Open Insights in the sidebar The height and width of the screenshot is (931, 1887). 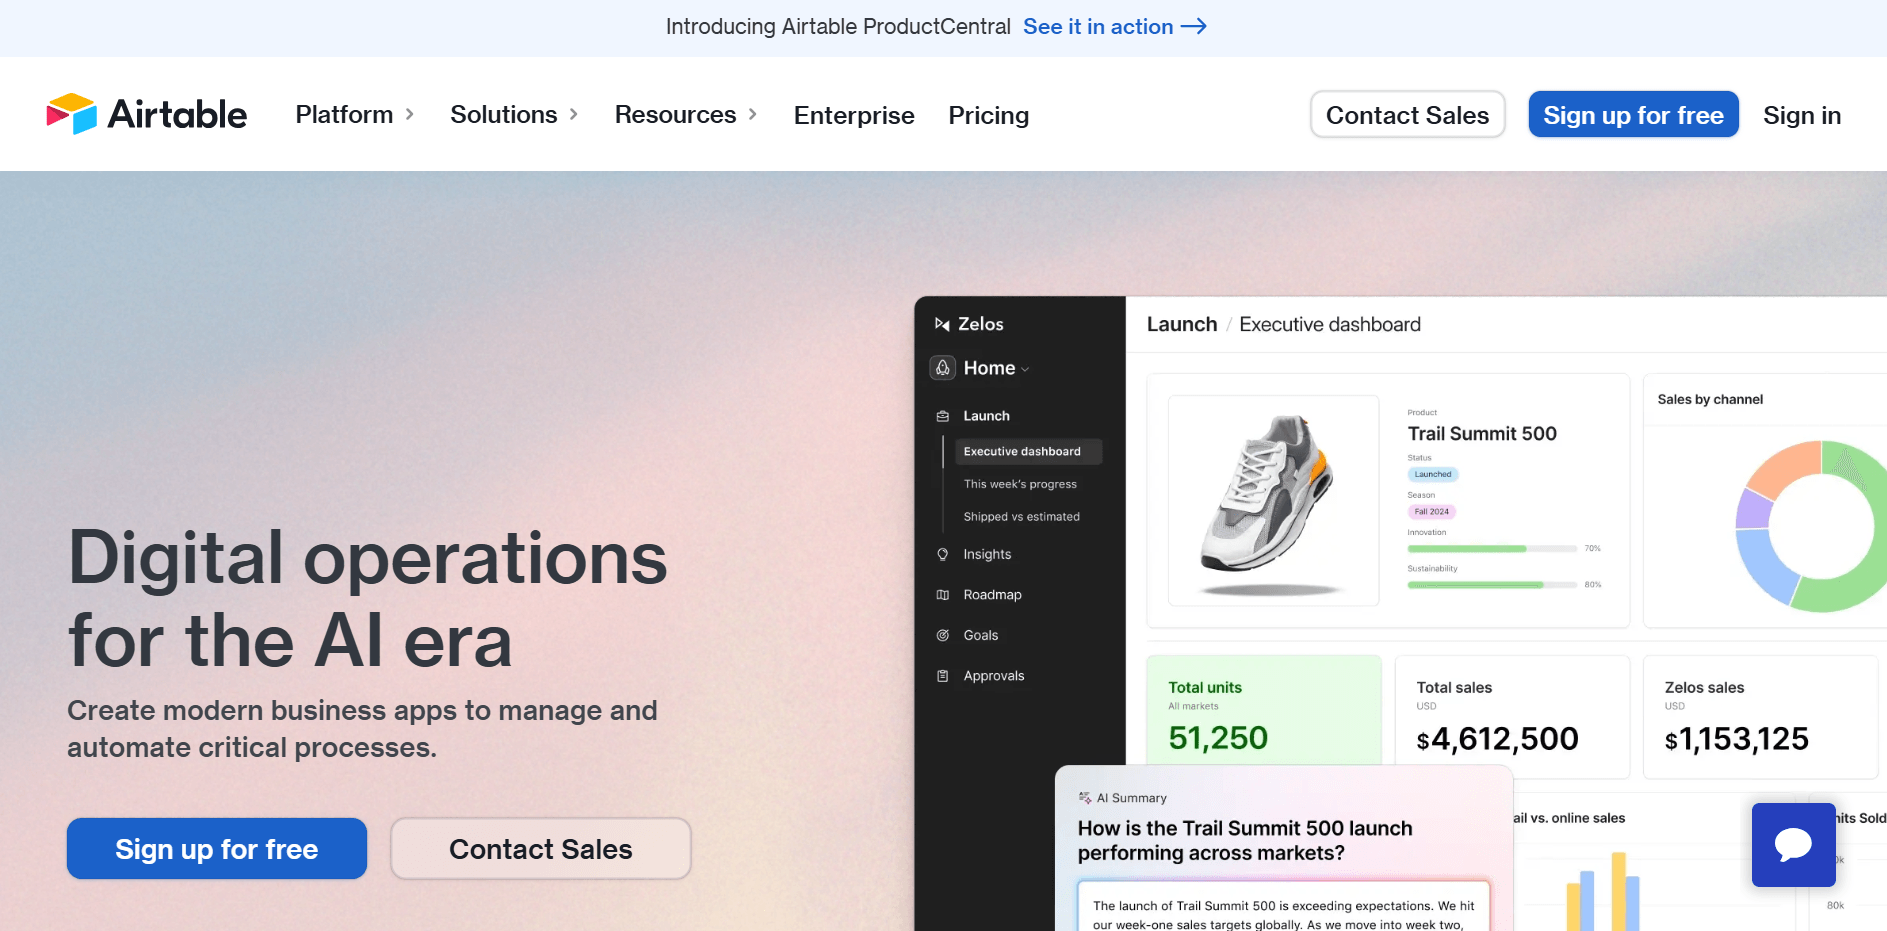click(x=987, y=554)
